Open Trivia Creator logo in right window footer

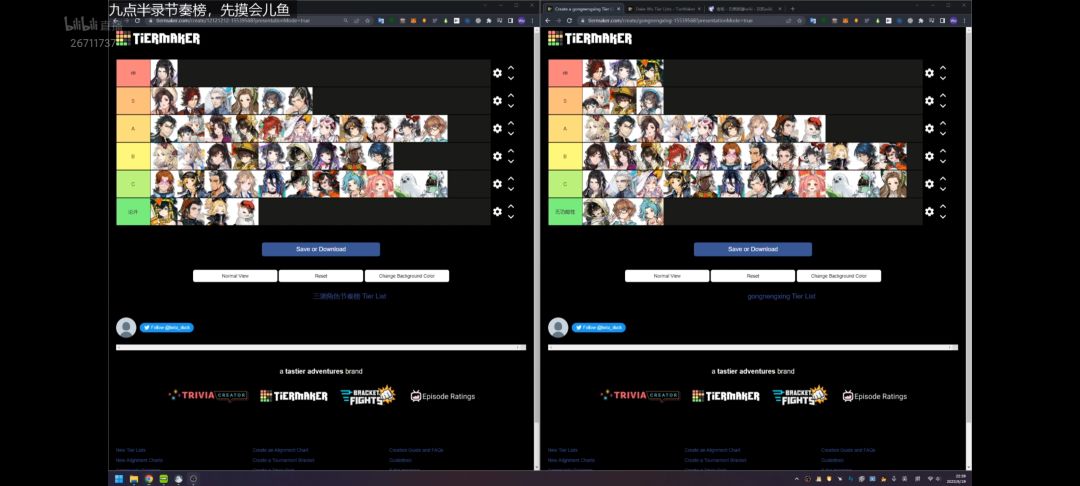(x=640, y=396)
